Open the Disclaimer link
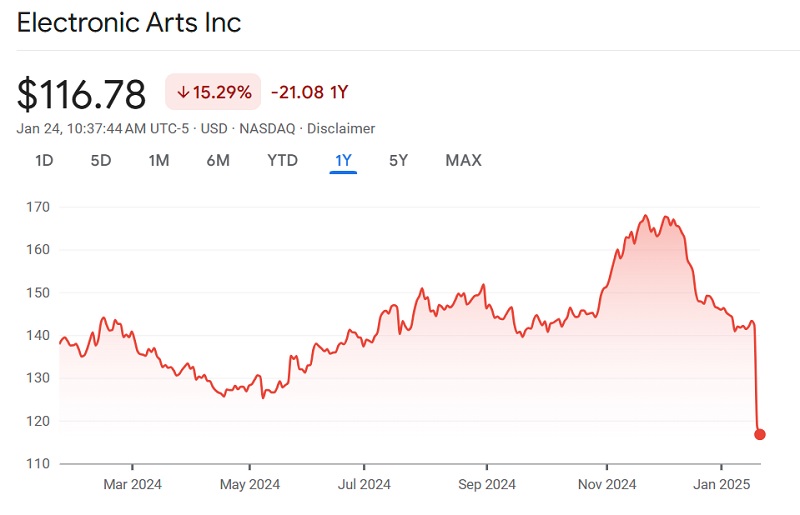Image resolution: width=800 pixels, height=515 pixels. [x=341, y=128]
